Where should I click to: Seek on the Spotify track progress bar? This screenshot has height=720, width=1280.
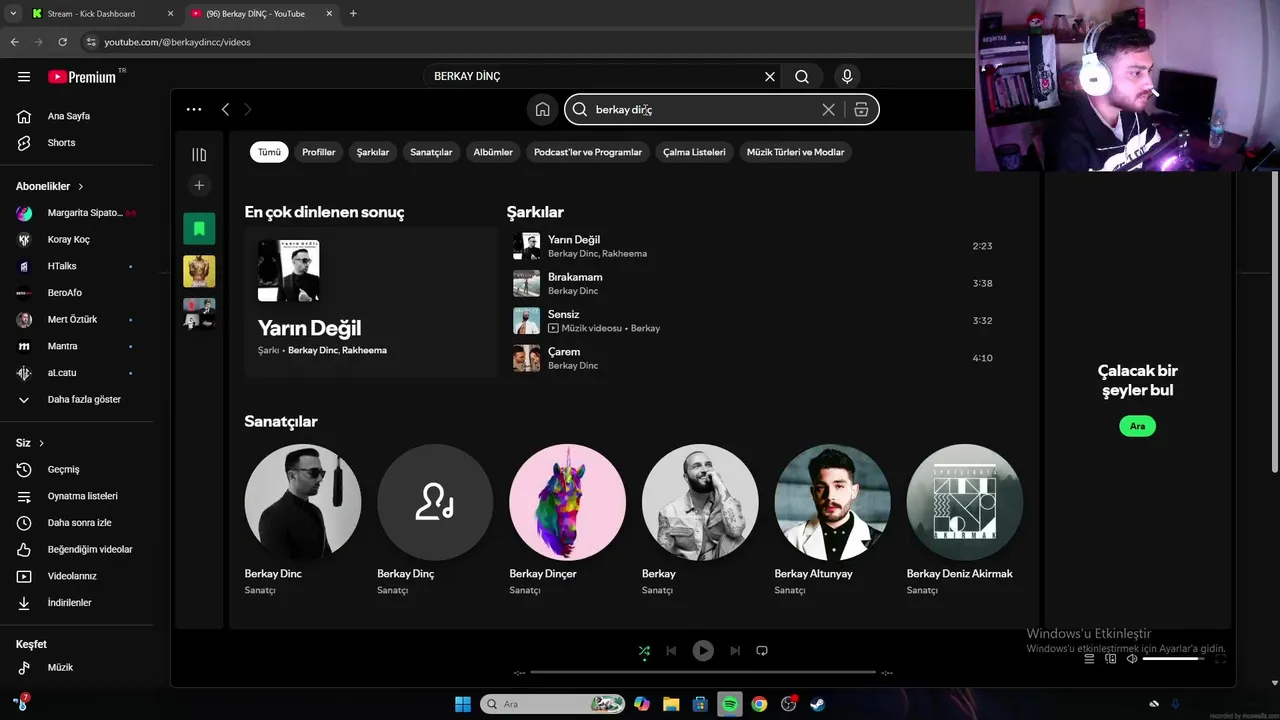click(x=703, y=672)
